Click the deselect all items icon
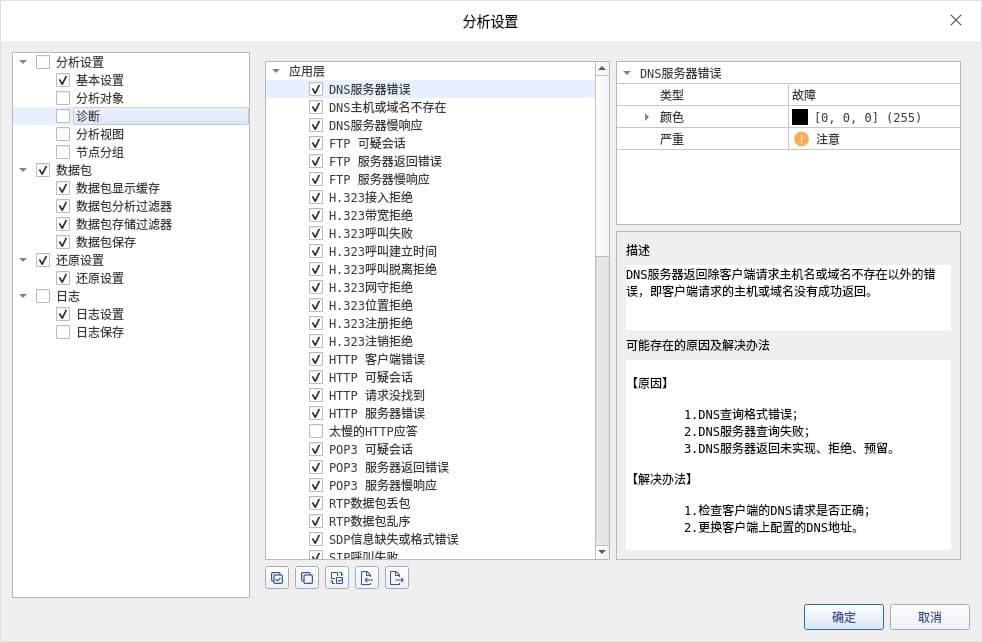Image resolution: width=982 pixels, height=642 pixels. (x=307, y=577)
